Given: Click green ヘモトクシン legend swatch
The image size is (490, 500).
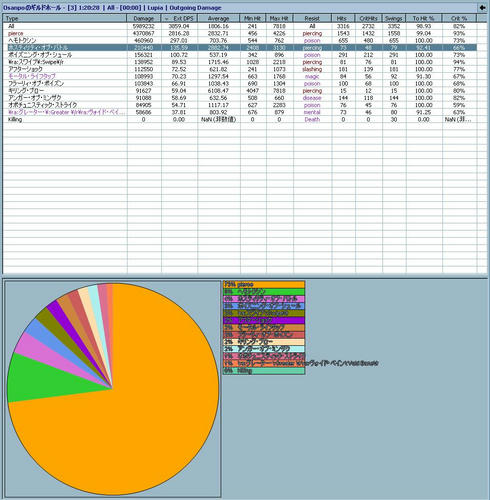Looking at the screenshot, I should [x=264, y=292].
